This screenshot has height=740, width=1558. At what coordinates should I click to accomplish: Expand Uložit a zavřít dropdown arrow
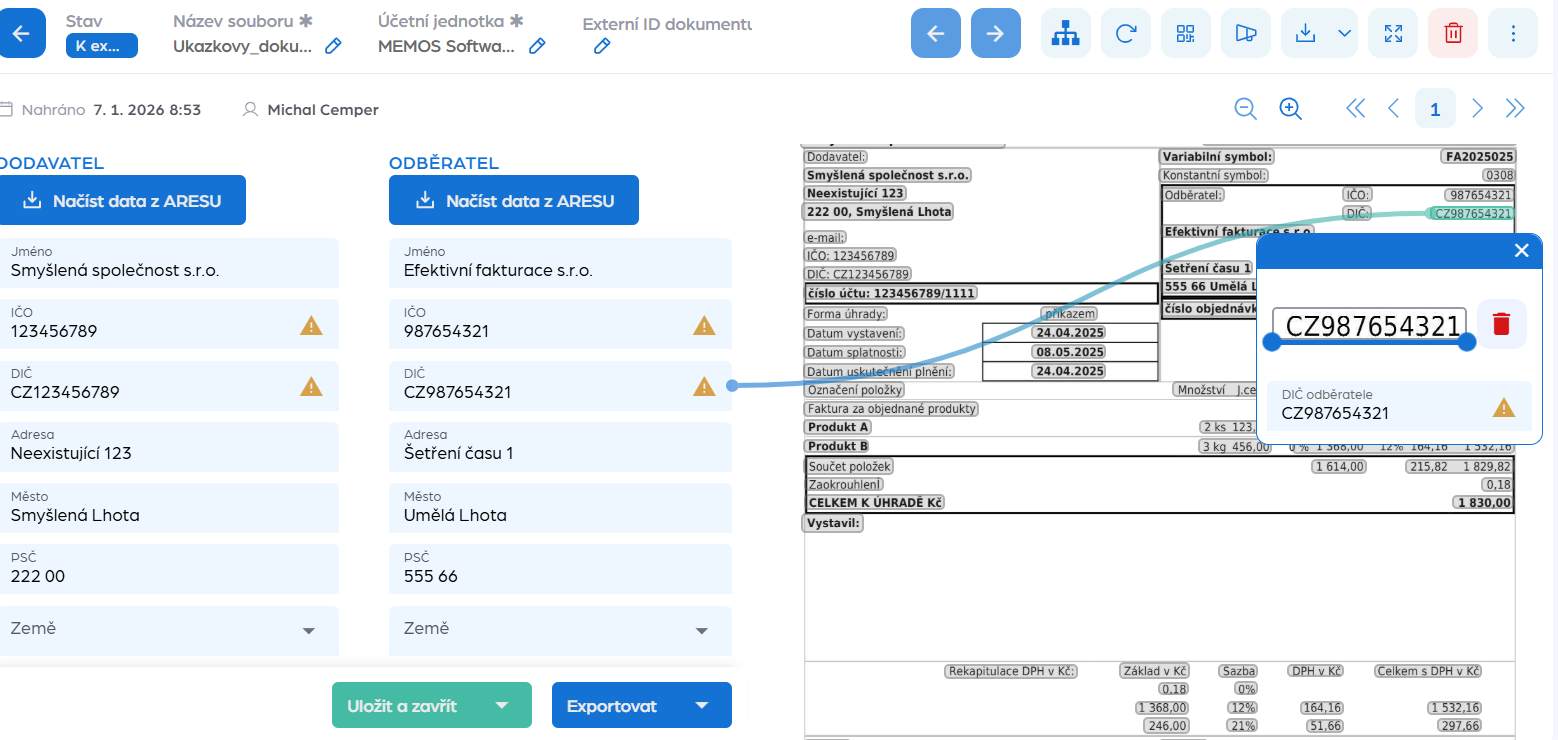502,705
